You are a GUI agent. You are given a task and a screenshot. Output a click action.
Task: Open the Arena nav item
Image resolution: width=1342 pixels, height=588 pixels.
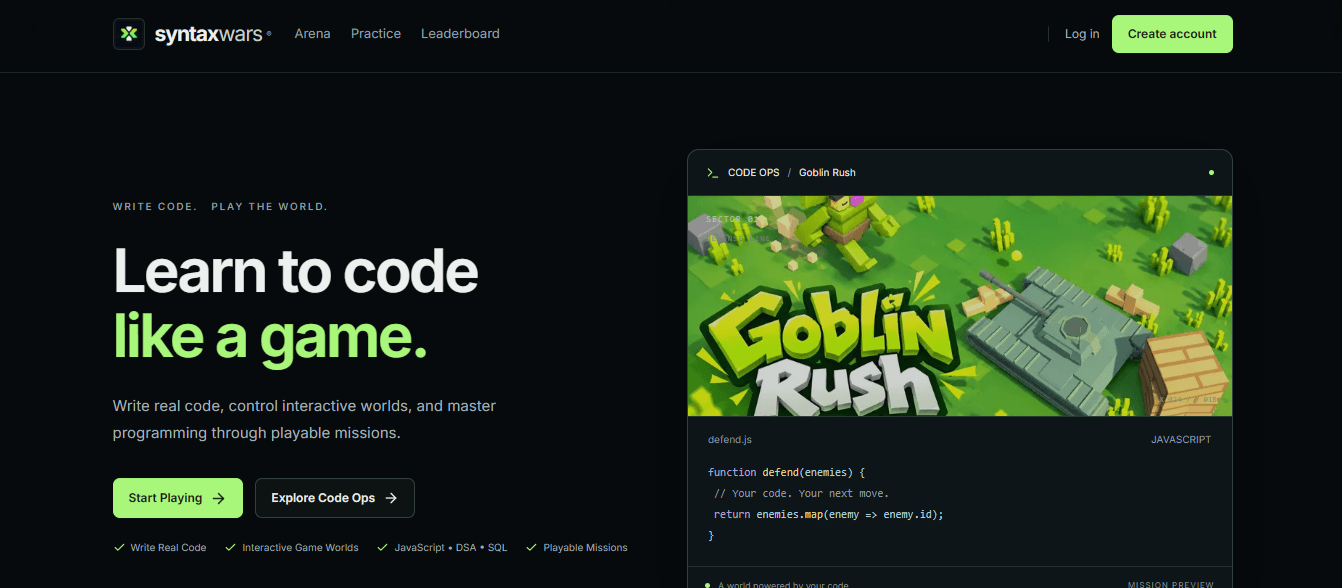coord(312,34)
